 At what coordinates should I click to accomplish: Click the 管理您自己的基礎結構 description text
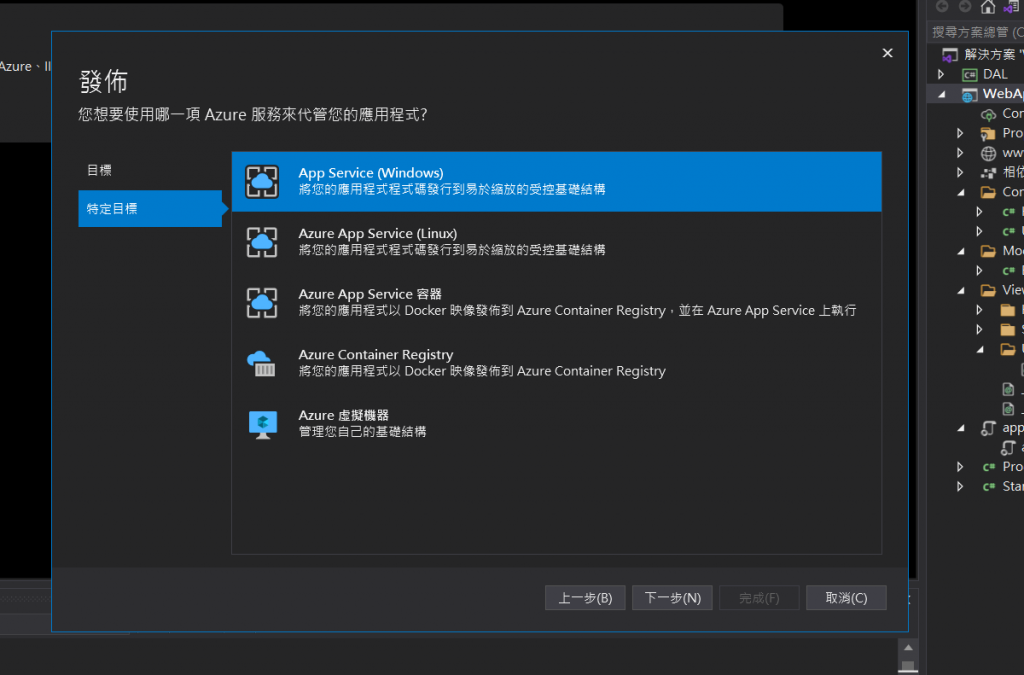(x=362, y=432)
